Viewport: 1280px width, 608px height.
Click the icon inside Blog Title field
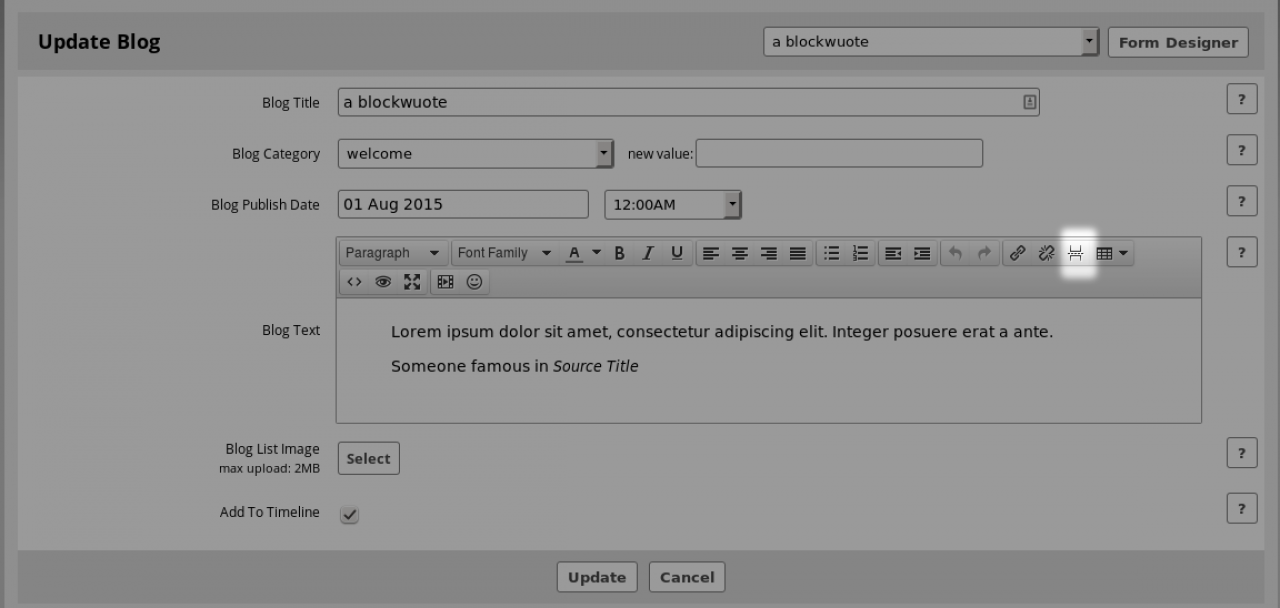point(1029,102)
